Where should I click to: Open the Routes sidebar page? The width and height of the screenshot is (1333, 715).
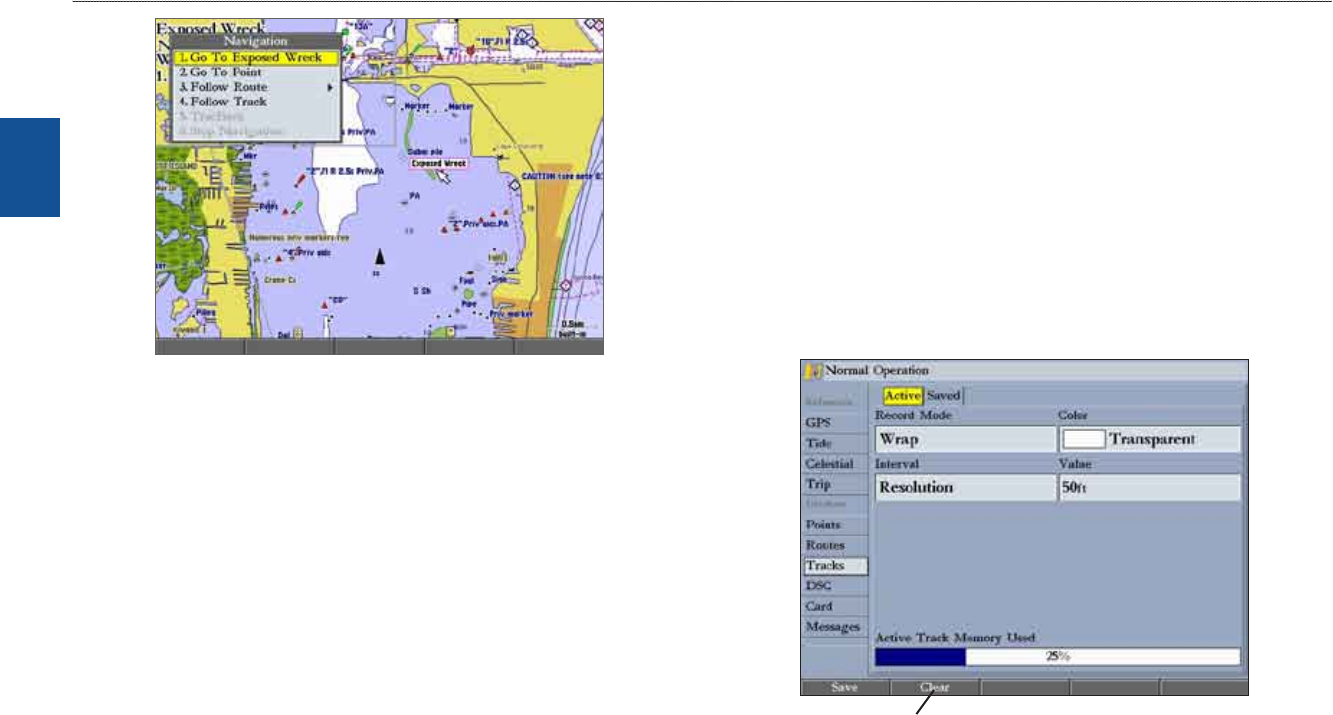coord(835,545)
